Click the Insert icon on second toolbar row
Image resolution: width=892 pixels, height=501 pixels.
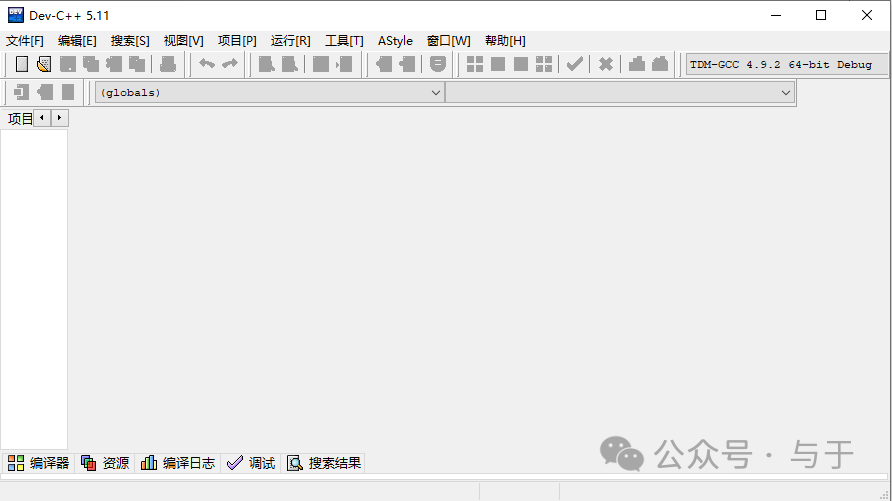coord(22,92)
